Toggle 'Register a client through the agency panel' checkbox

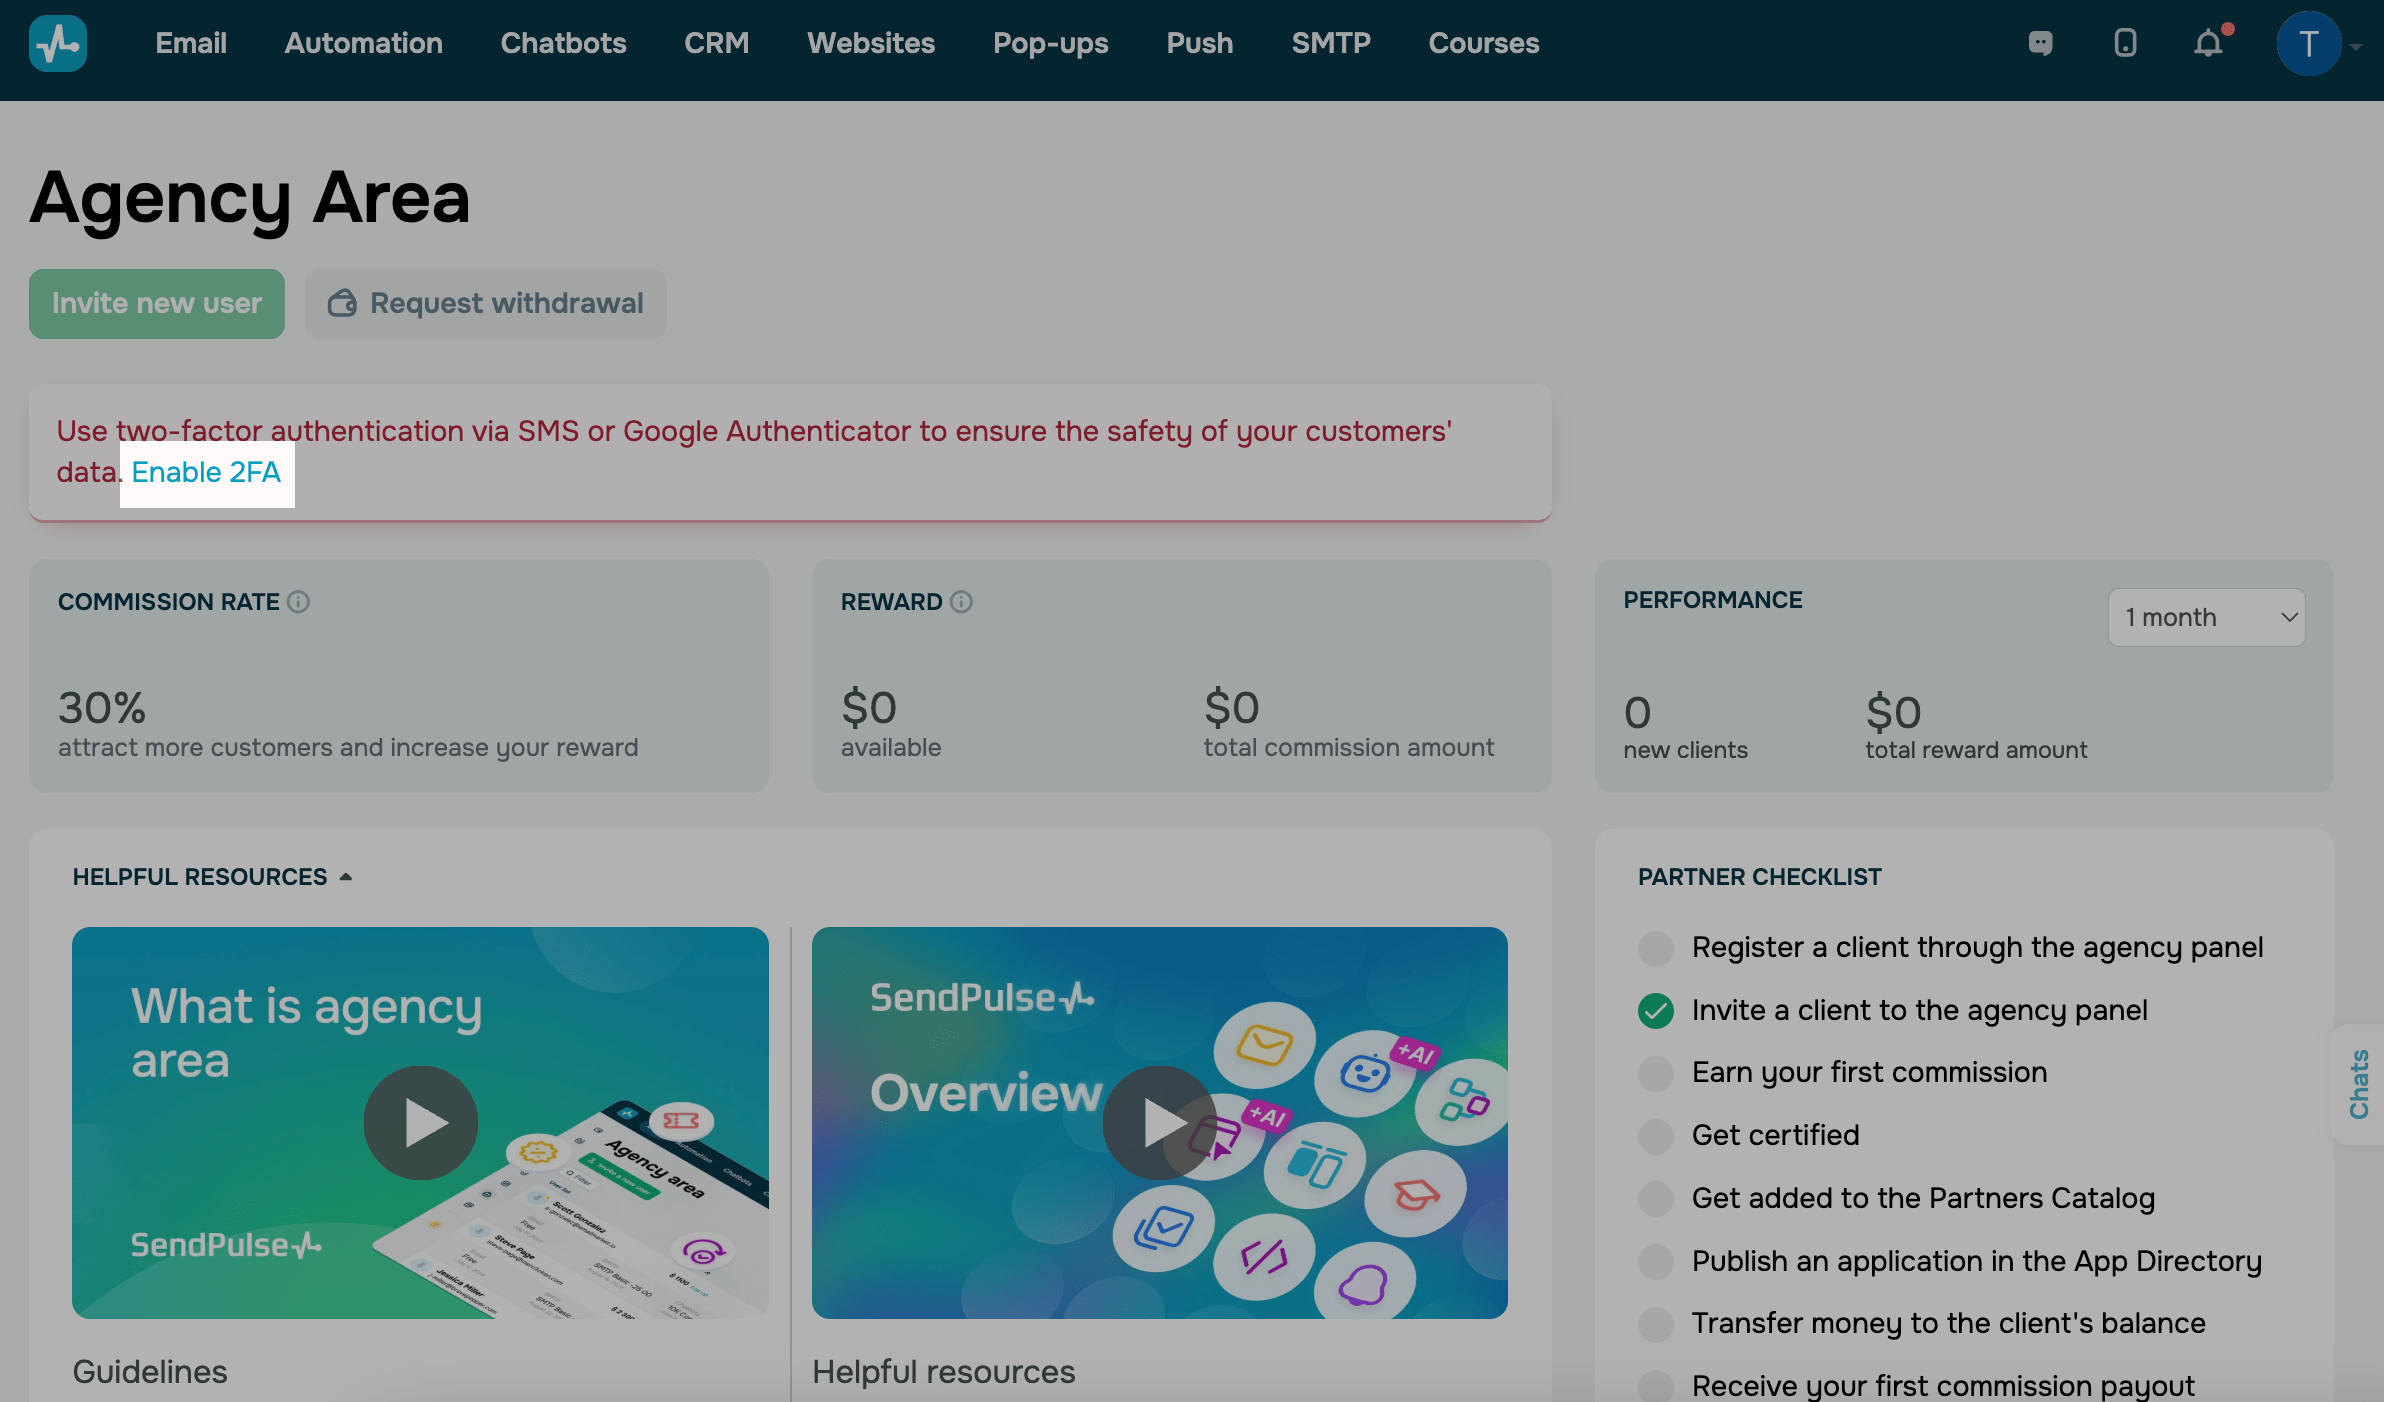(x=1656, y=948)
